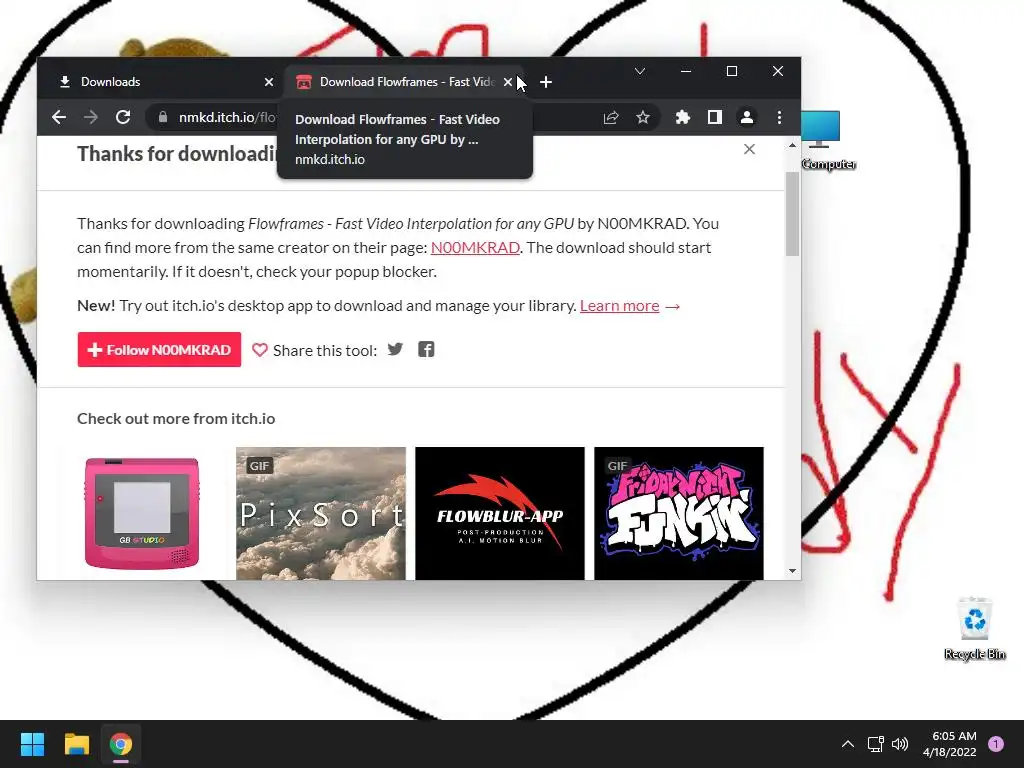
Task: Close the Downloads tab
Action: 269,82
